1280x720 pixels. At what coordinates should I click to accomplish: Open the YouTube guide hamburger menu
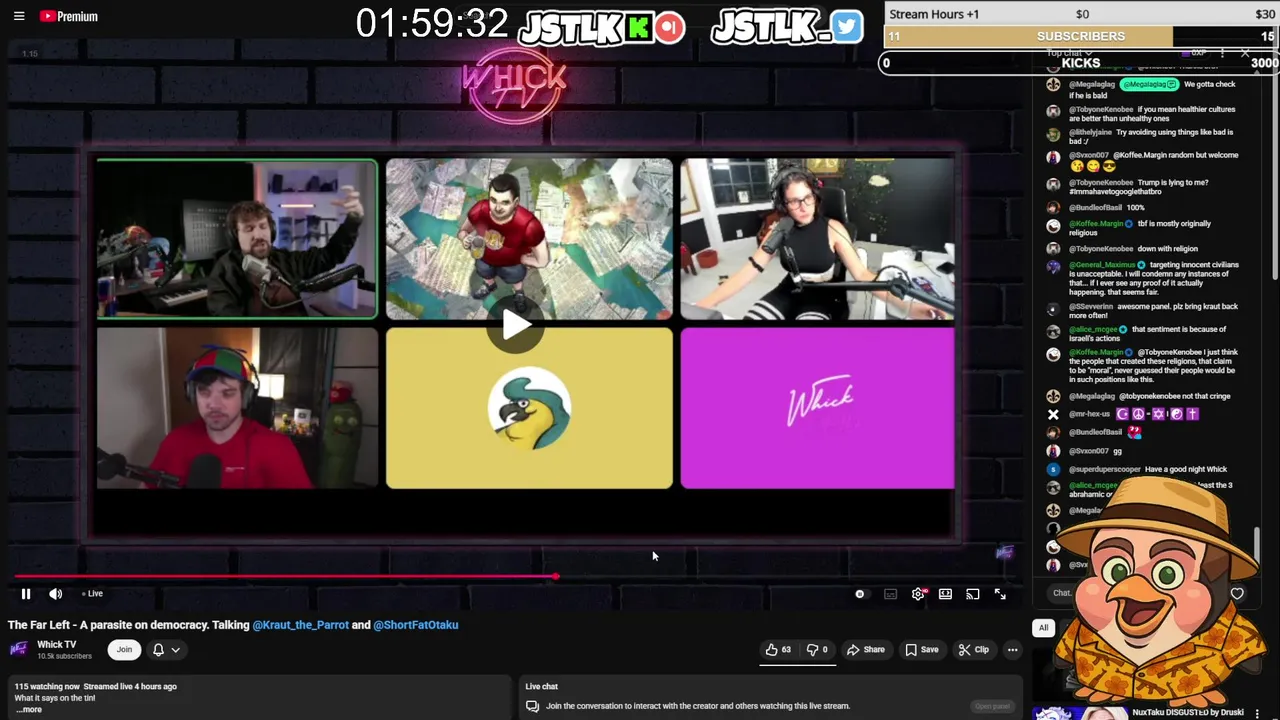(x=19, y=16)
